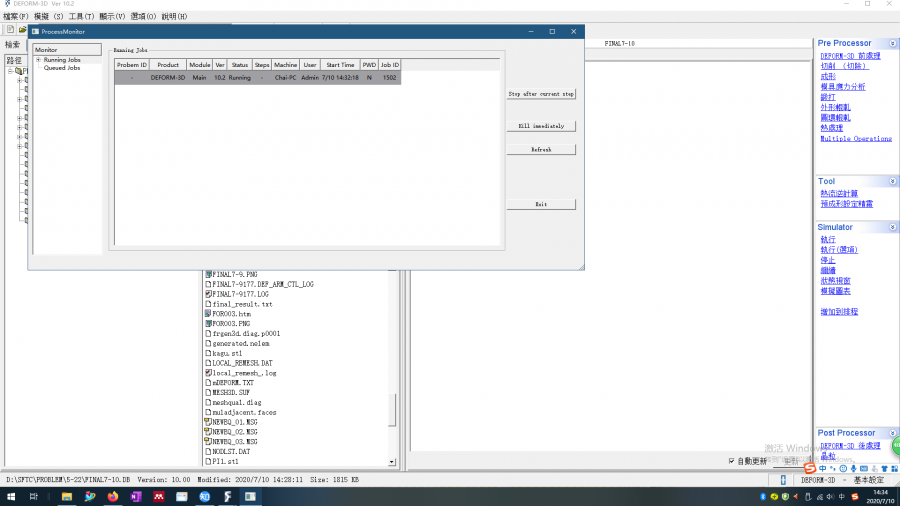Screen dimensions: 900x506
Task: Open the 說明(H) menu
Action: coord(174,17)
